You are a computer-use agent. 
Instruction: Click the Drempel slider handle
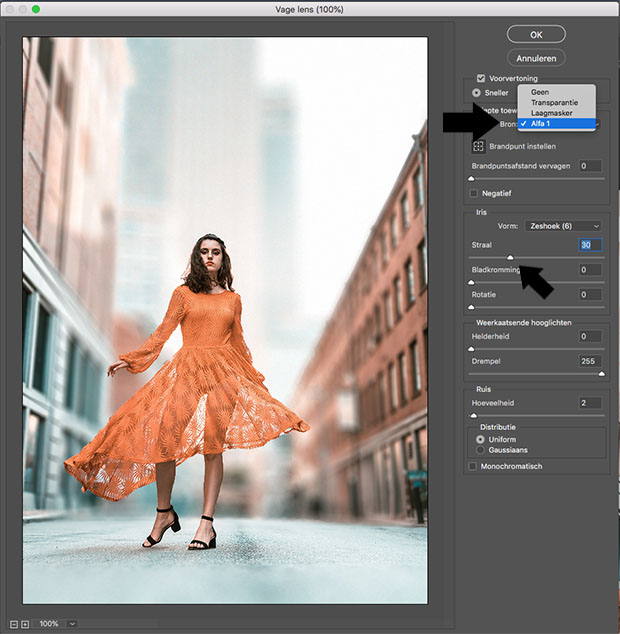[x=602, y=373]
